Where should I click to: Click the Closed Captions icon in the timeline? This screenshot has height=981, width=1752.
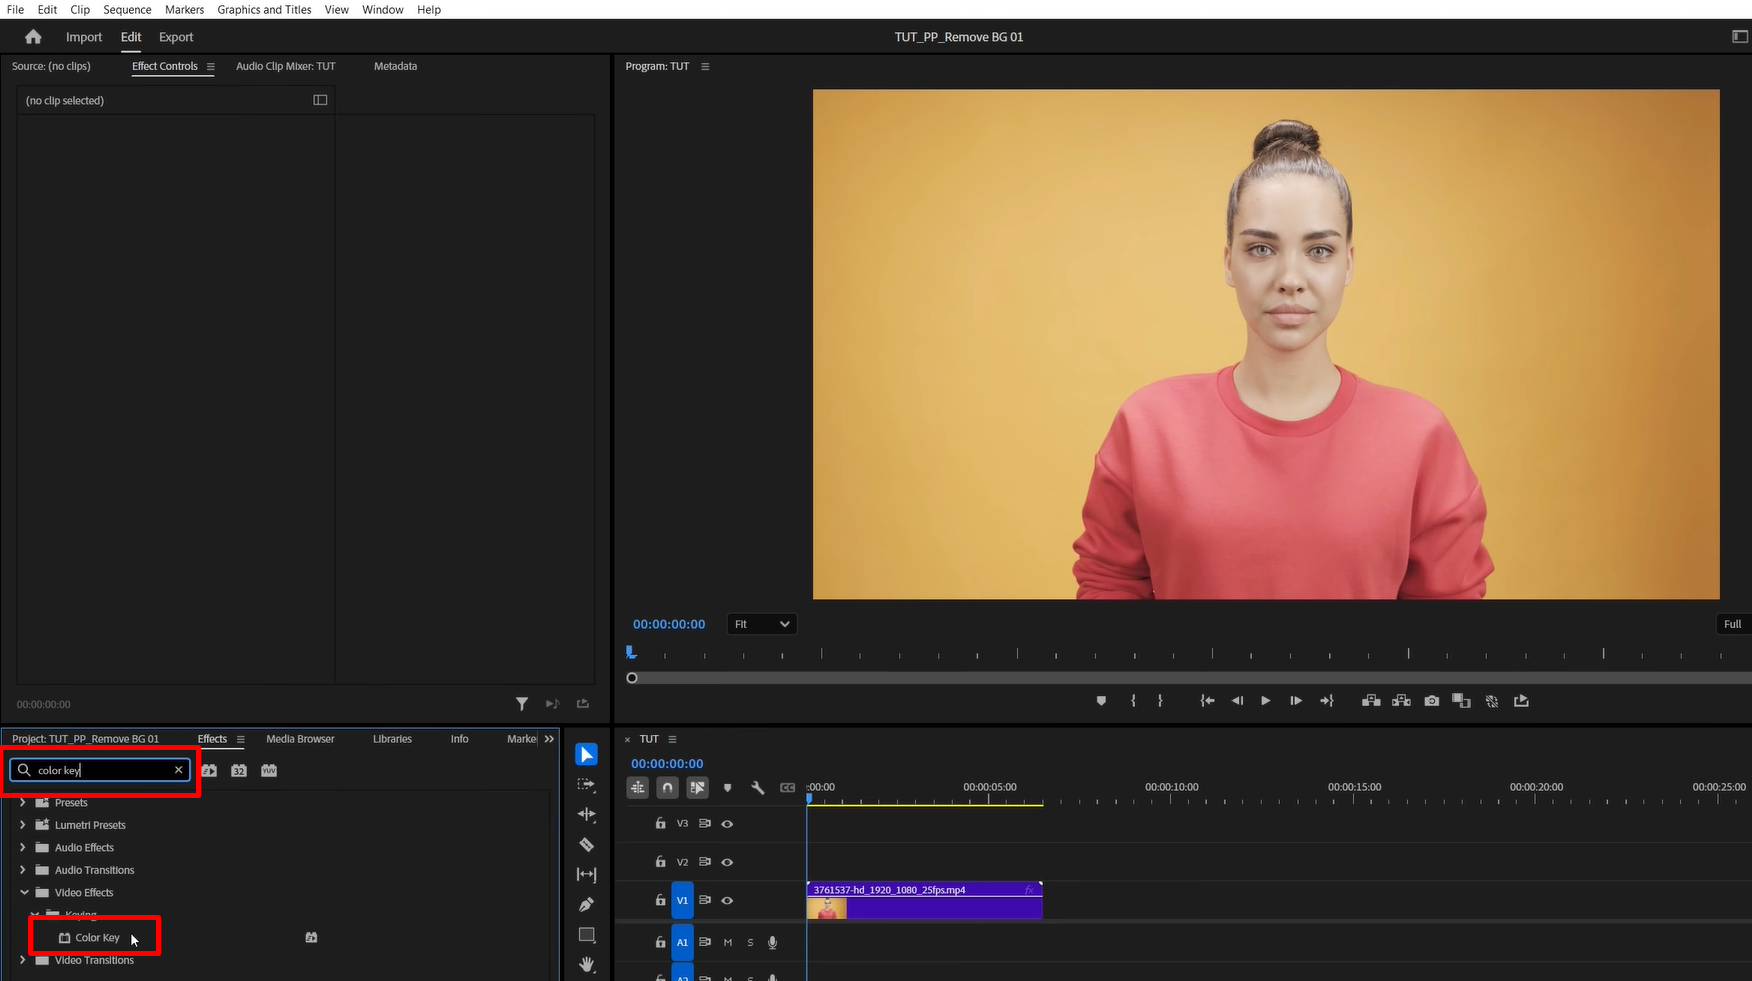pos(788,787)
